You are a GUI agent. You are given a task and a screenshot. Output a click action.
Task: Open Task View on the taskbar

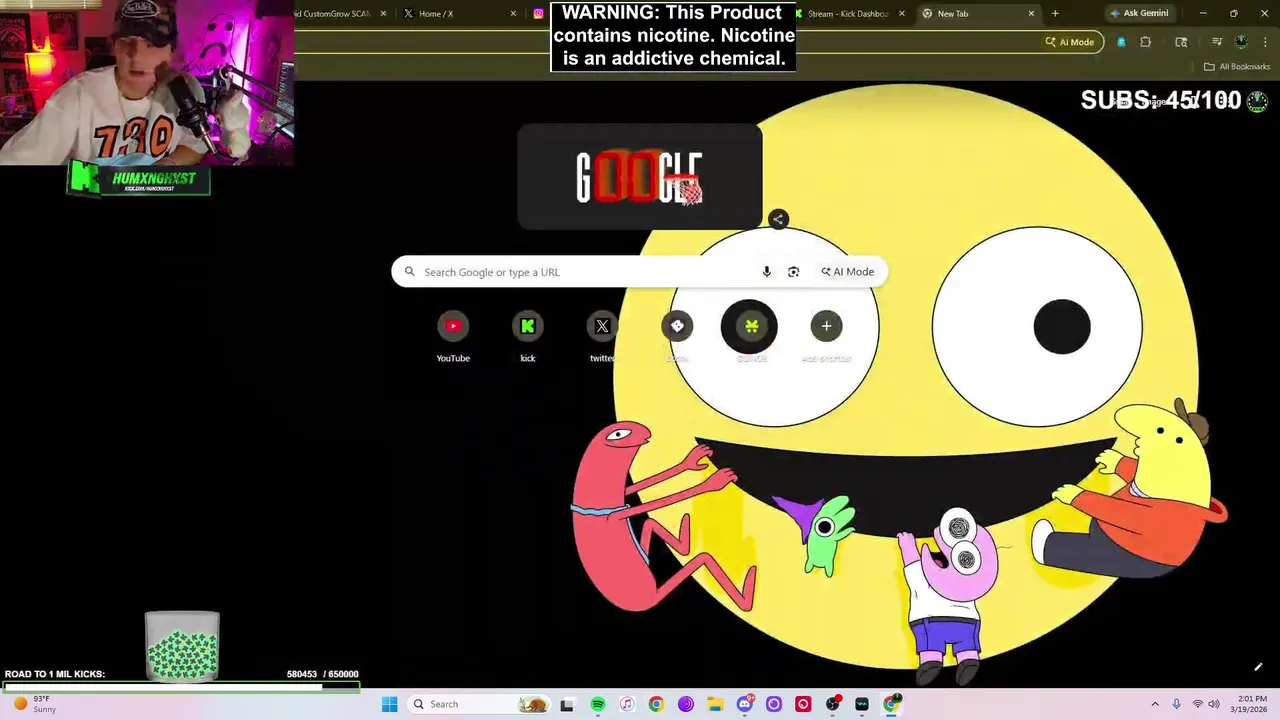point(567,704)
